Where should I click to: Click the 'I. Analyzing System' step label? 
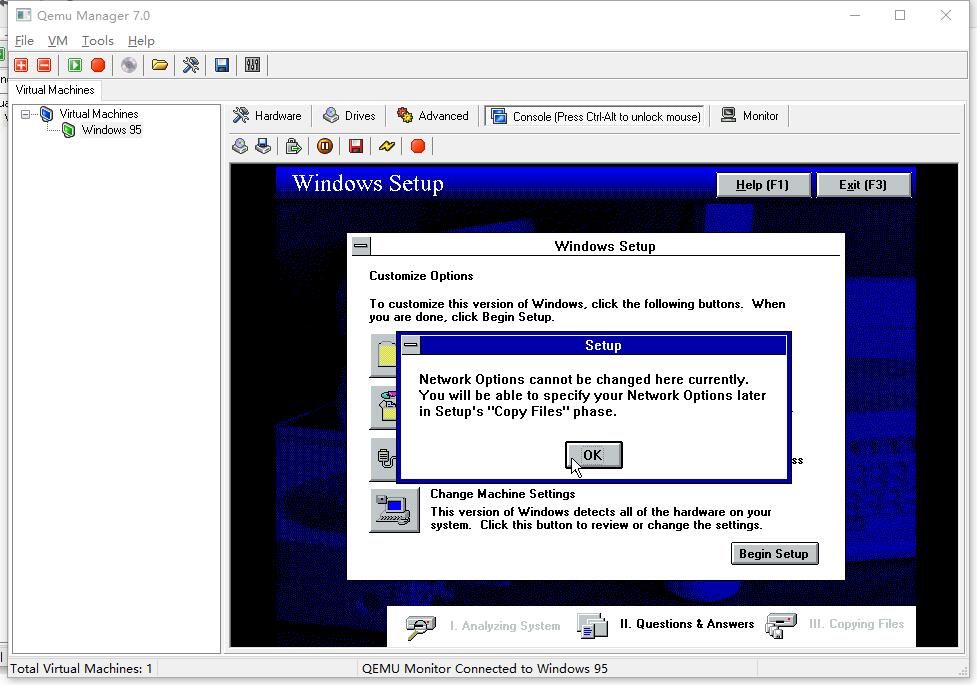tap(505, 626)
